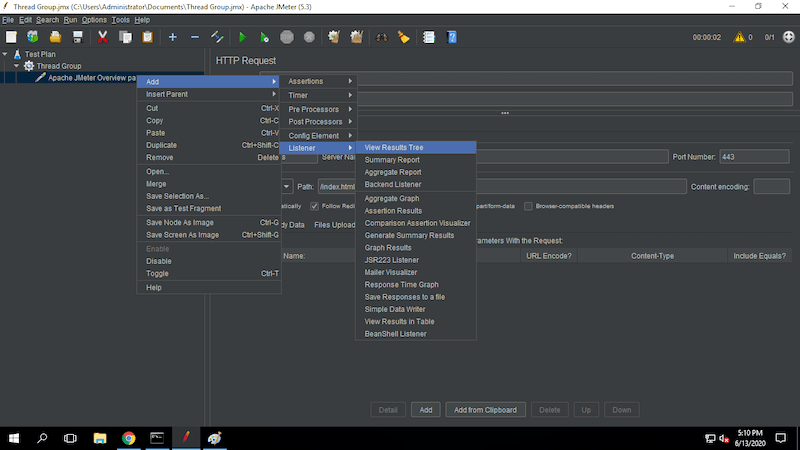Select View Results in Table listener
Image resolution: width=800 pixels, height=450 pixels.
click(x=416, y=321)
